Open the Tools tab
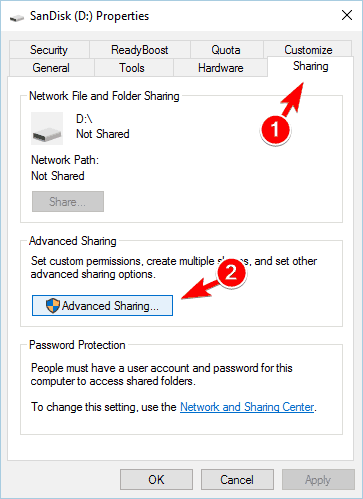Image resolution: width=363 pixels, height=499 pixels. tap(132, 68)
